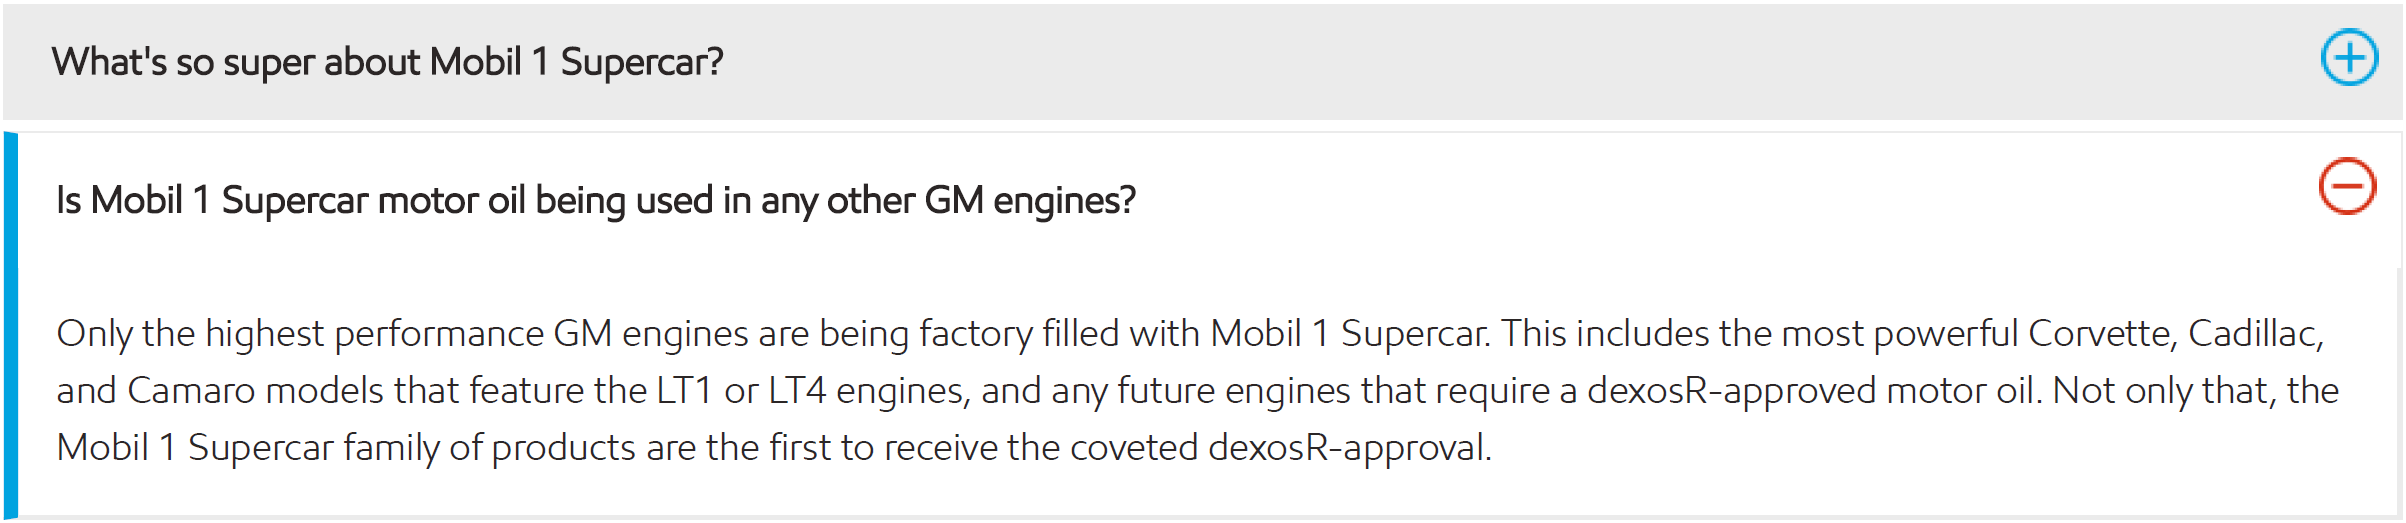Click the word "Corvette" in the answer

coord(2101,333)
